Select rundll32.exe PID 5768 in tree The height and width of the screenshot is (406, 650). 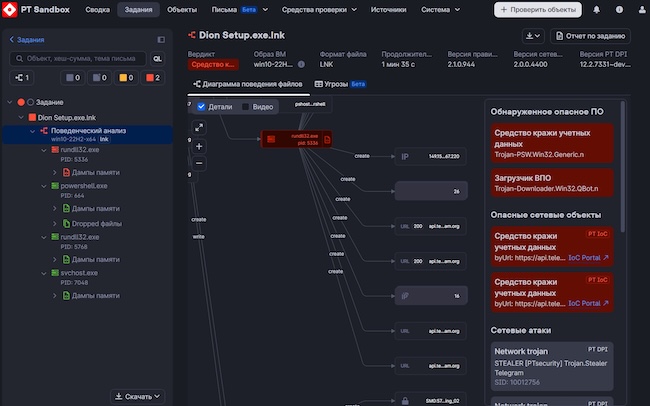click(80, 237)
